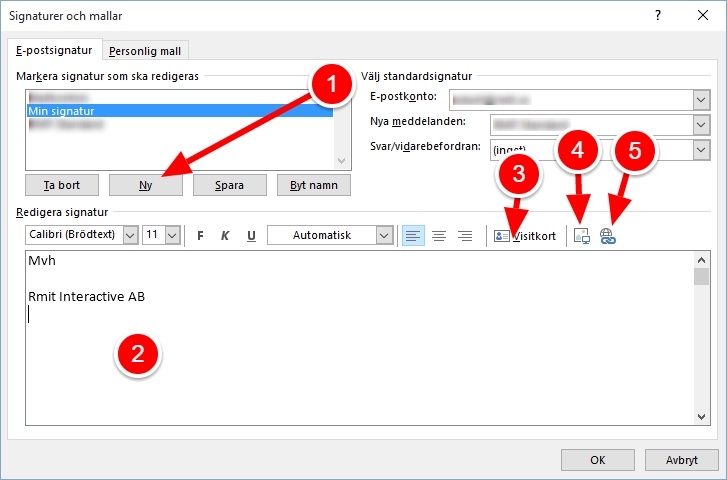Open the font name dropdown Calibri (Brödtext)

pos(130,235)
